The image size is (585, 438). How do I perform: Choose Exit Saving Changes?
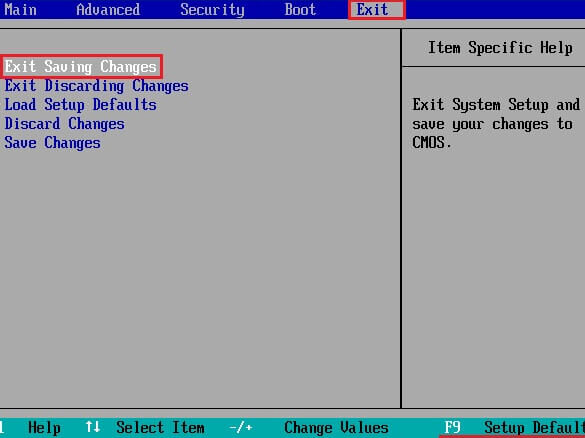tap(81, 67)
